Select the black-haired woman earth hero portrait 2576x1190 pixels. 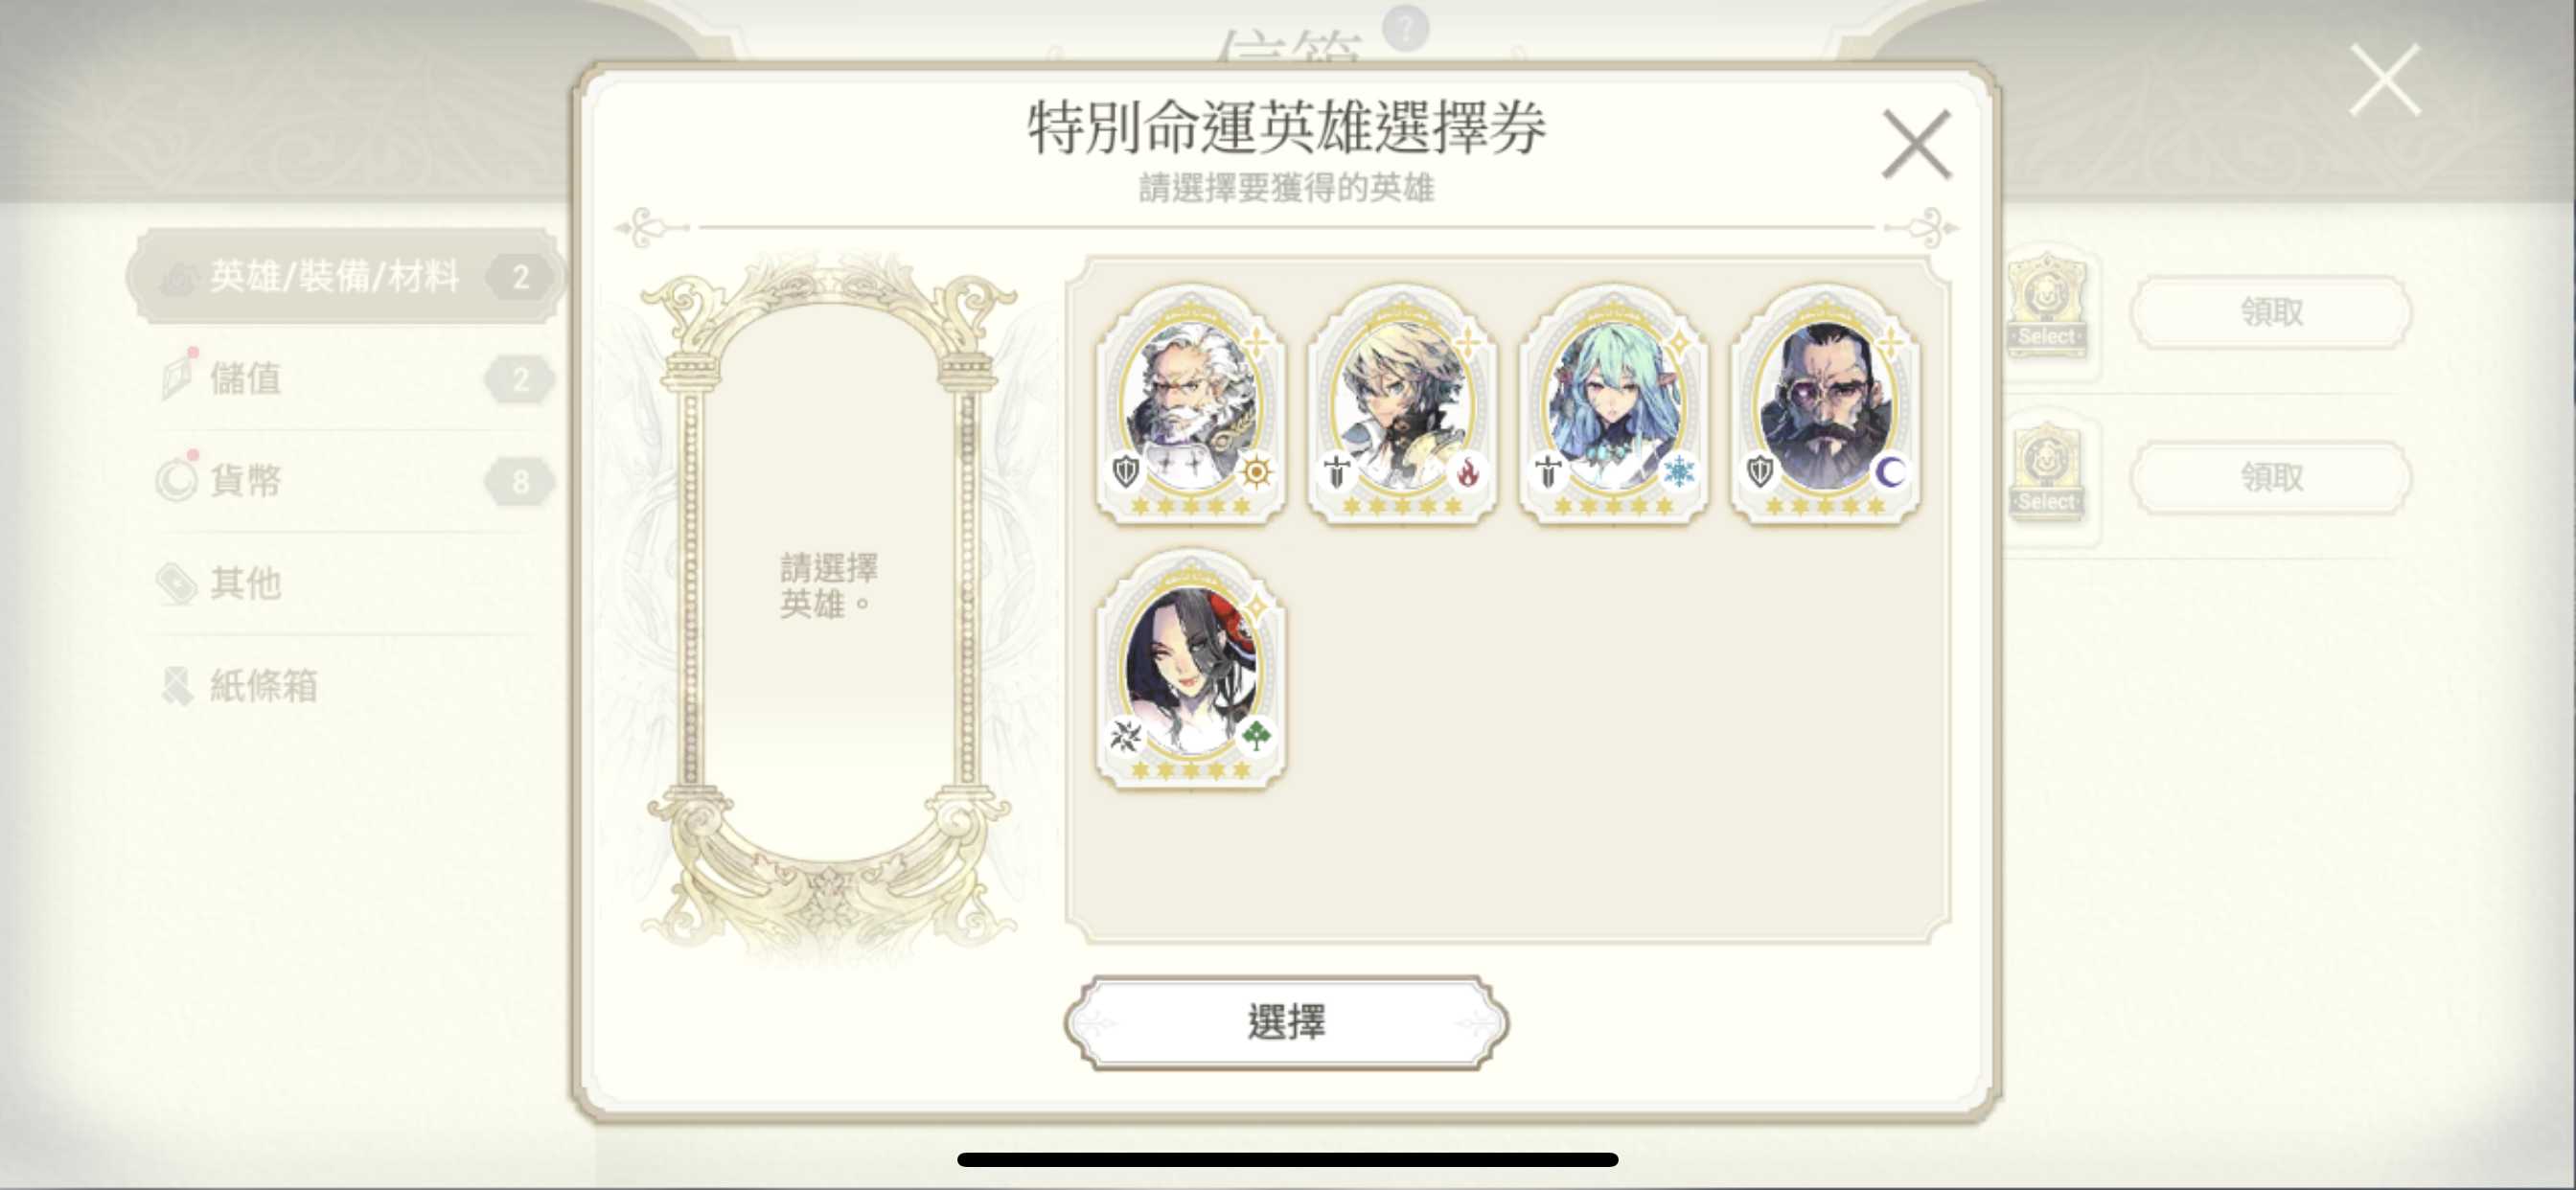click(x=1190, y=668)
